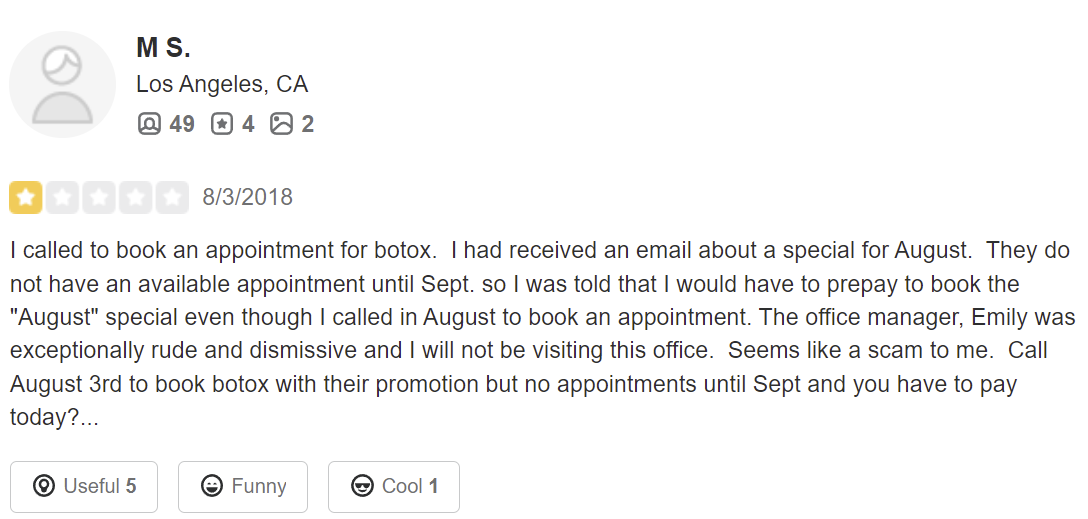Mark the review as Funny by its label
The width and height of the screenshot is (1088, 519).
pos(259,487)
